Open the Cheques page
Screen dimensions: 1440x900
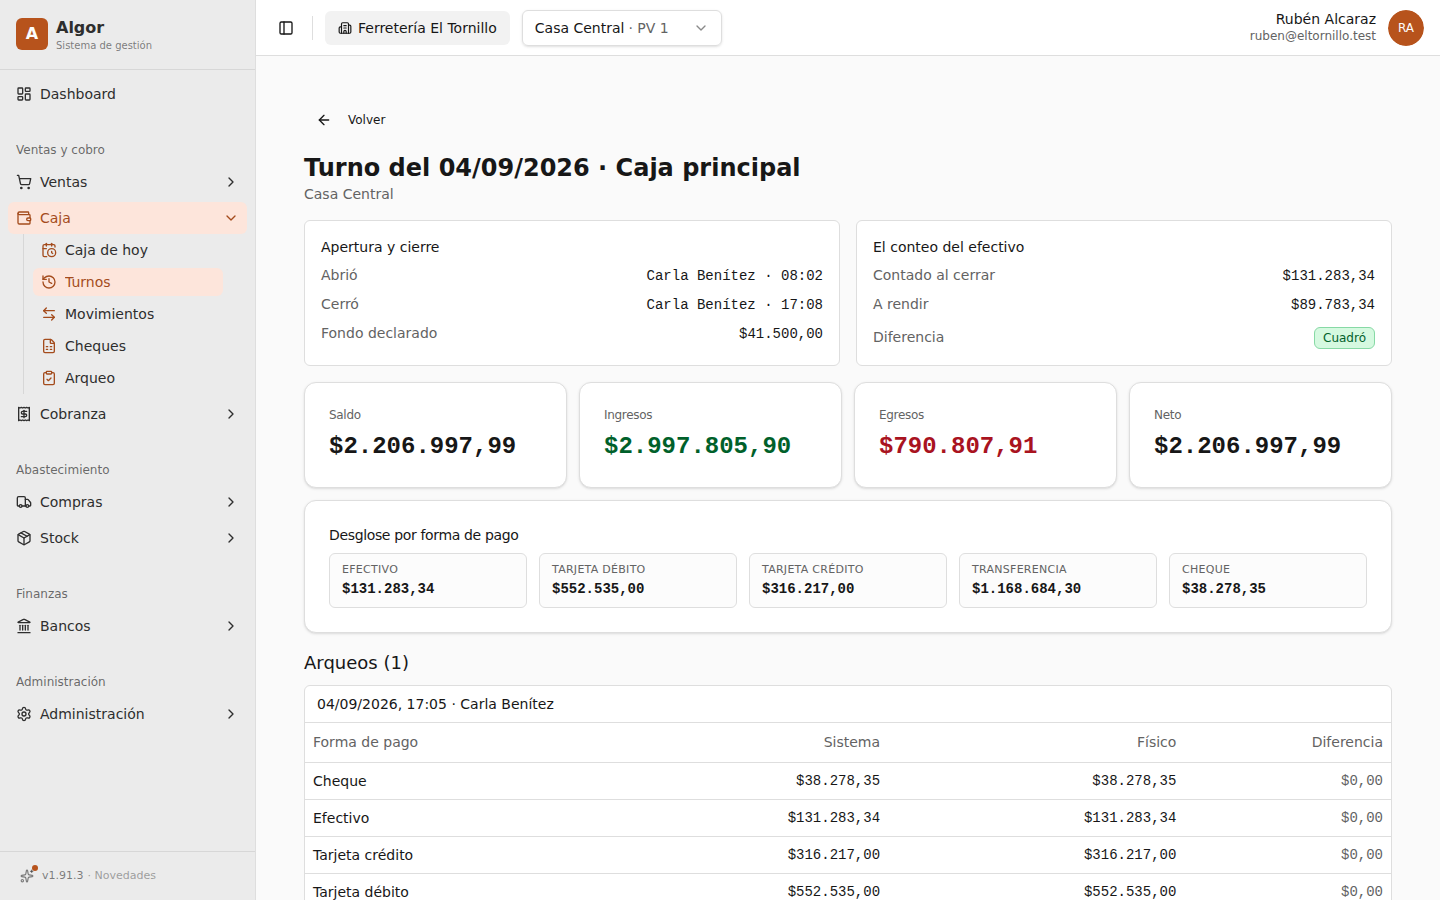[x=129, y=346]
